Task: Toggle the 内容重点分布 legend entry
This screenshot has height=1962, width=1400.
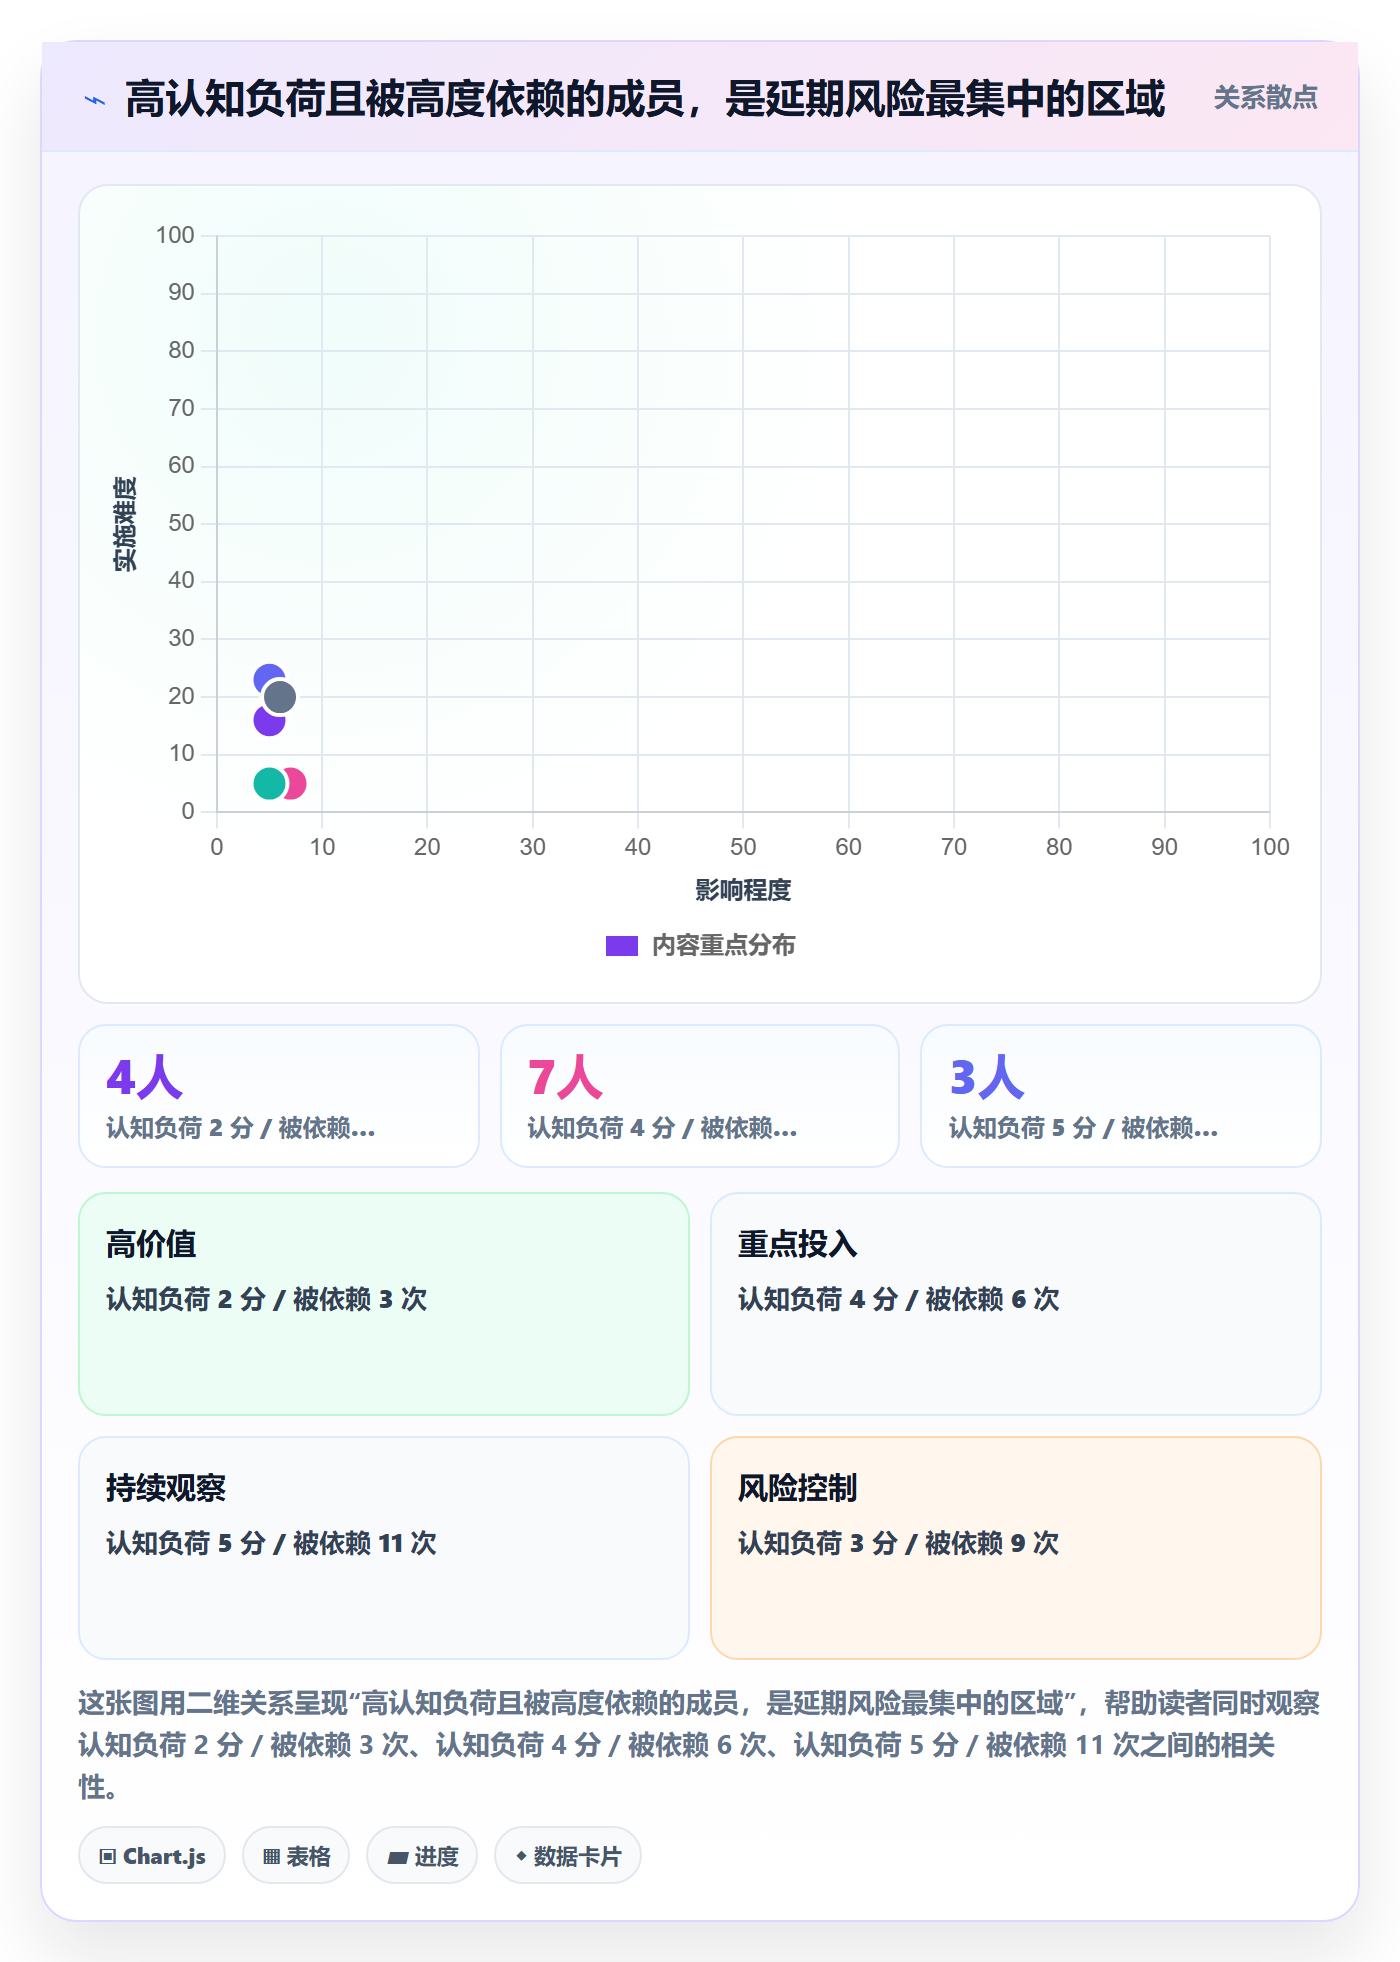Action: (700, 945)
